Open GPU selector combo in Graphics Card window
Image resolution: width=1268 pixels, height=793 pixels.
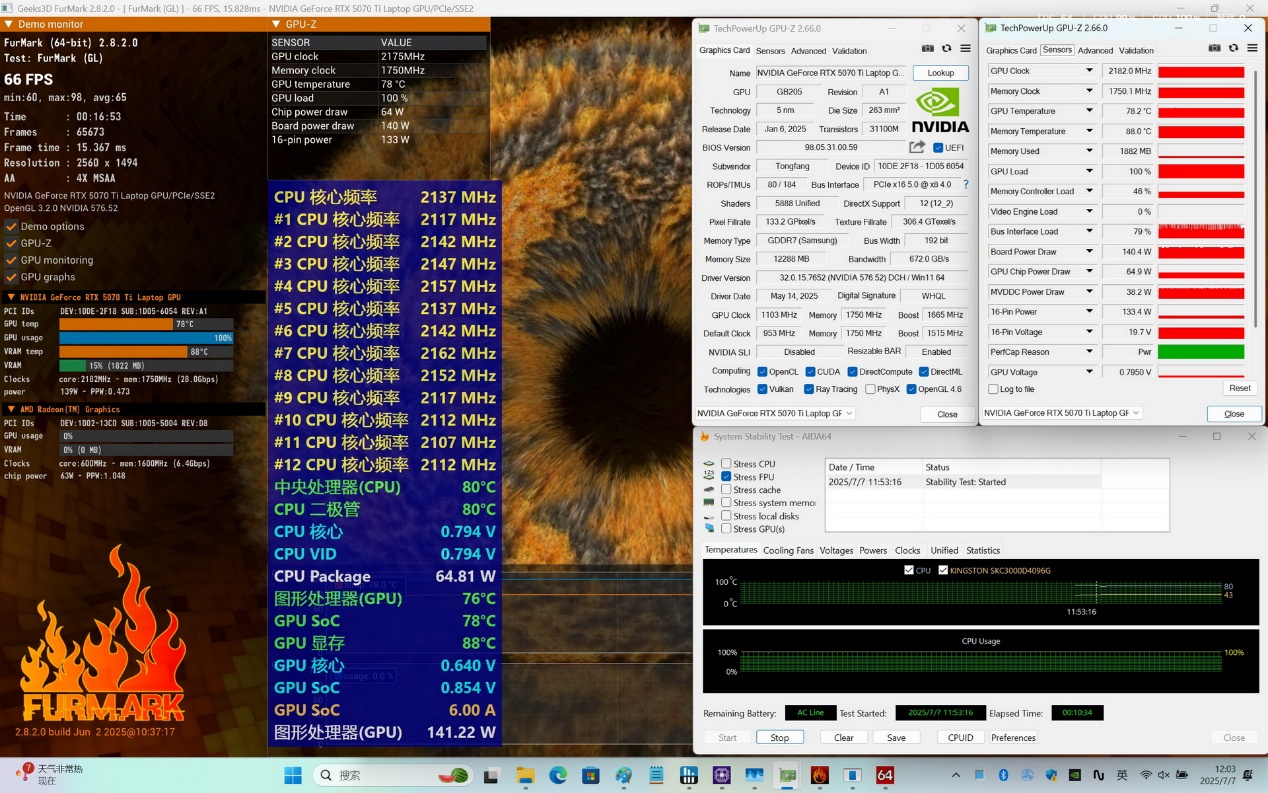[x=775, y=413]
